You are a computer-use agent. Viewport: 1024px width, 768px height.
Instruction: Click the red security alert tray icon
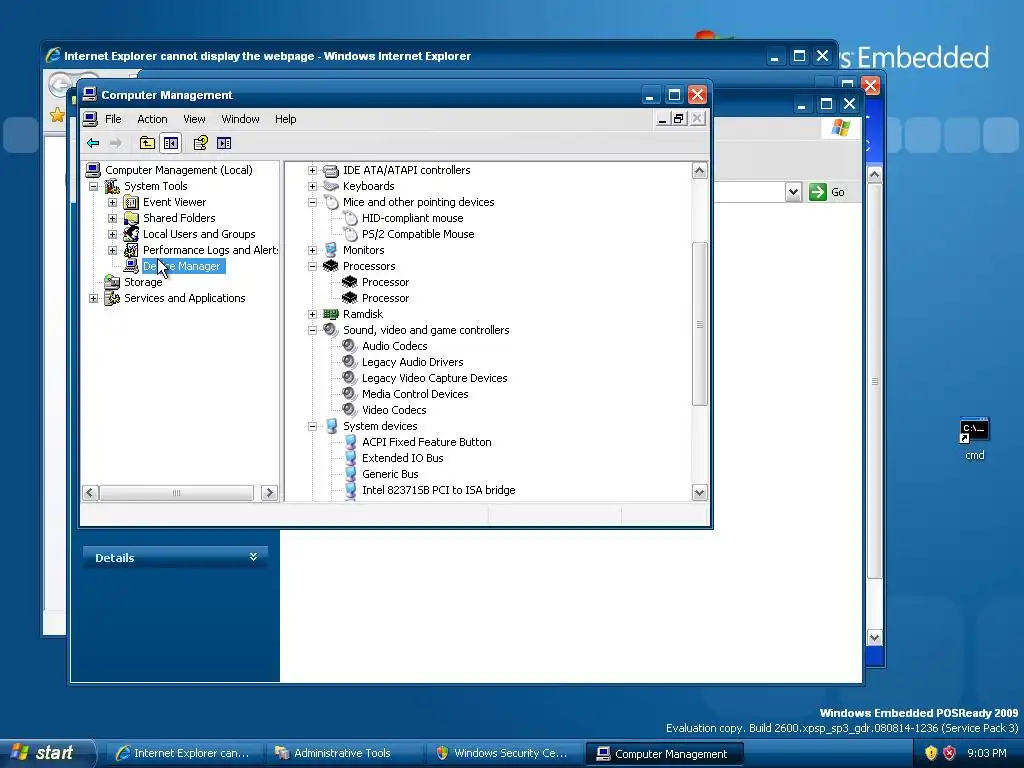point(950,753)
